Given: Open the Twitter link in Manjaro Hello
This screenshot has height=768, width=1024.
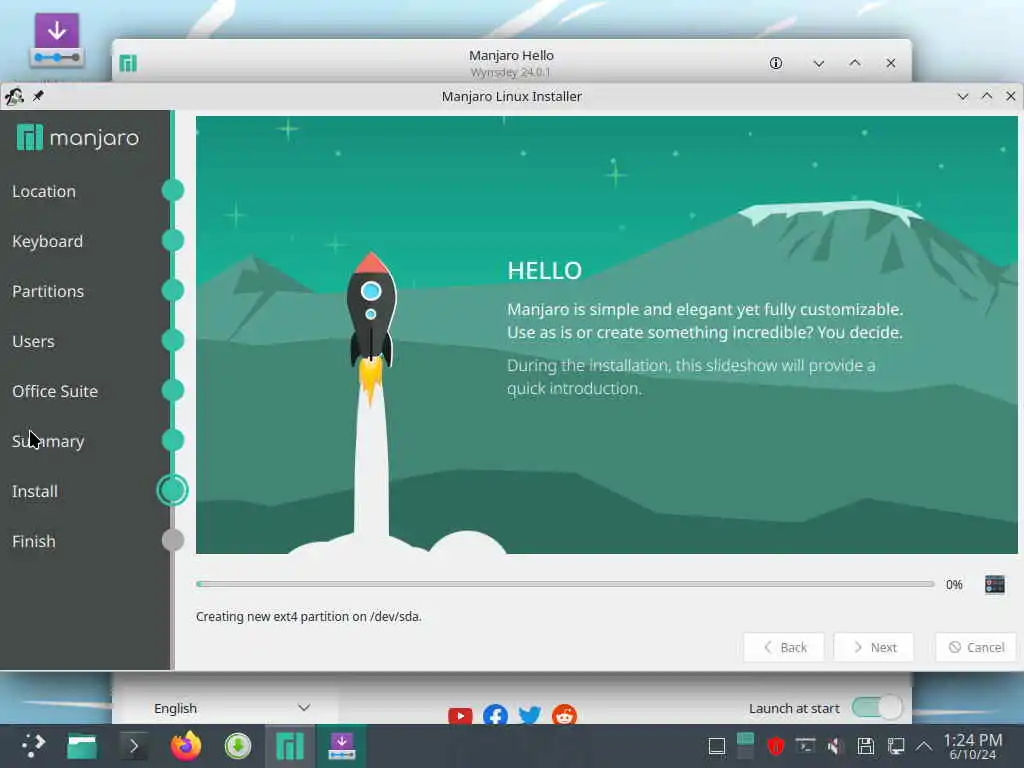Looking at the screenshot, I should [x=530, y=716].
